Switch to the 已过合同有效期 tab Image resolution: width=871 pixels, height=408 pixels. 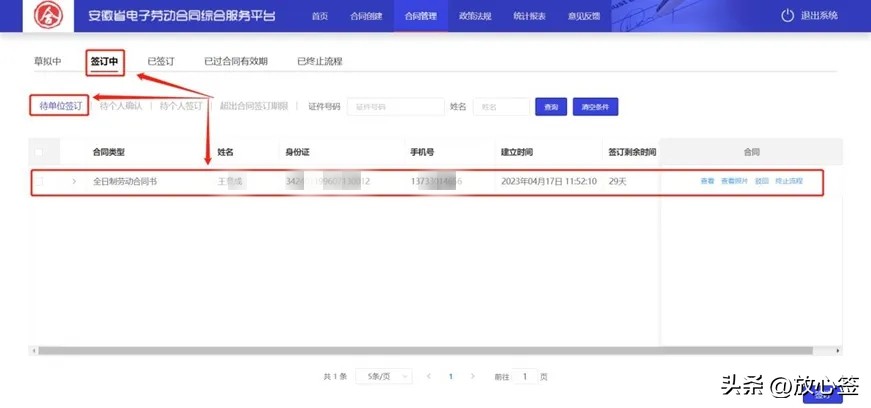236,62
